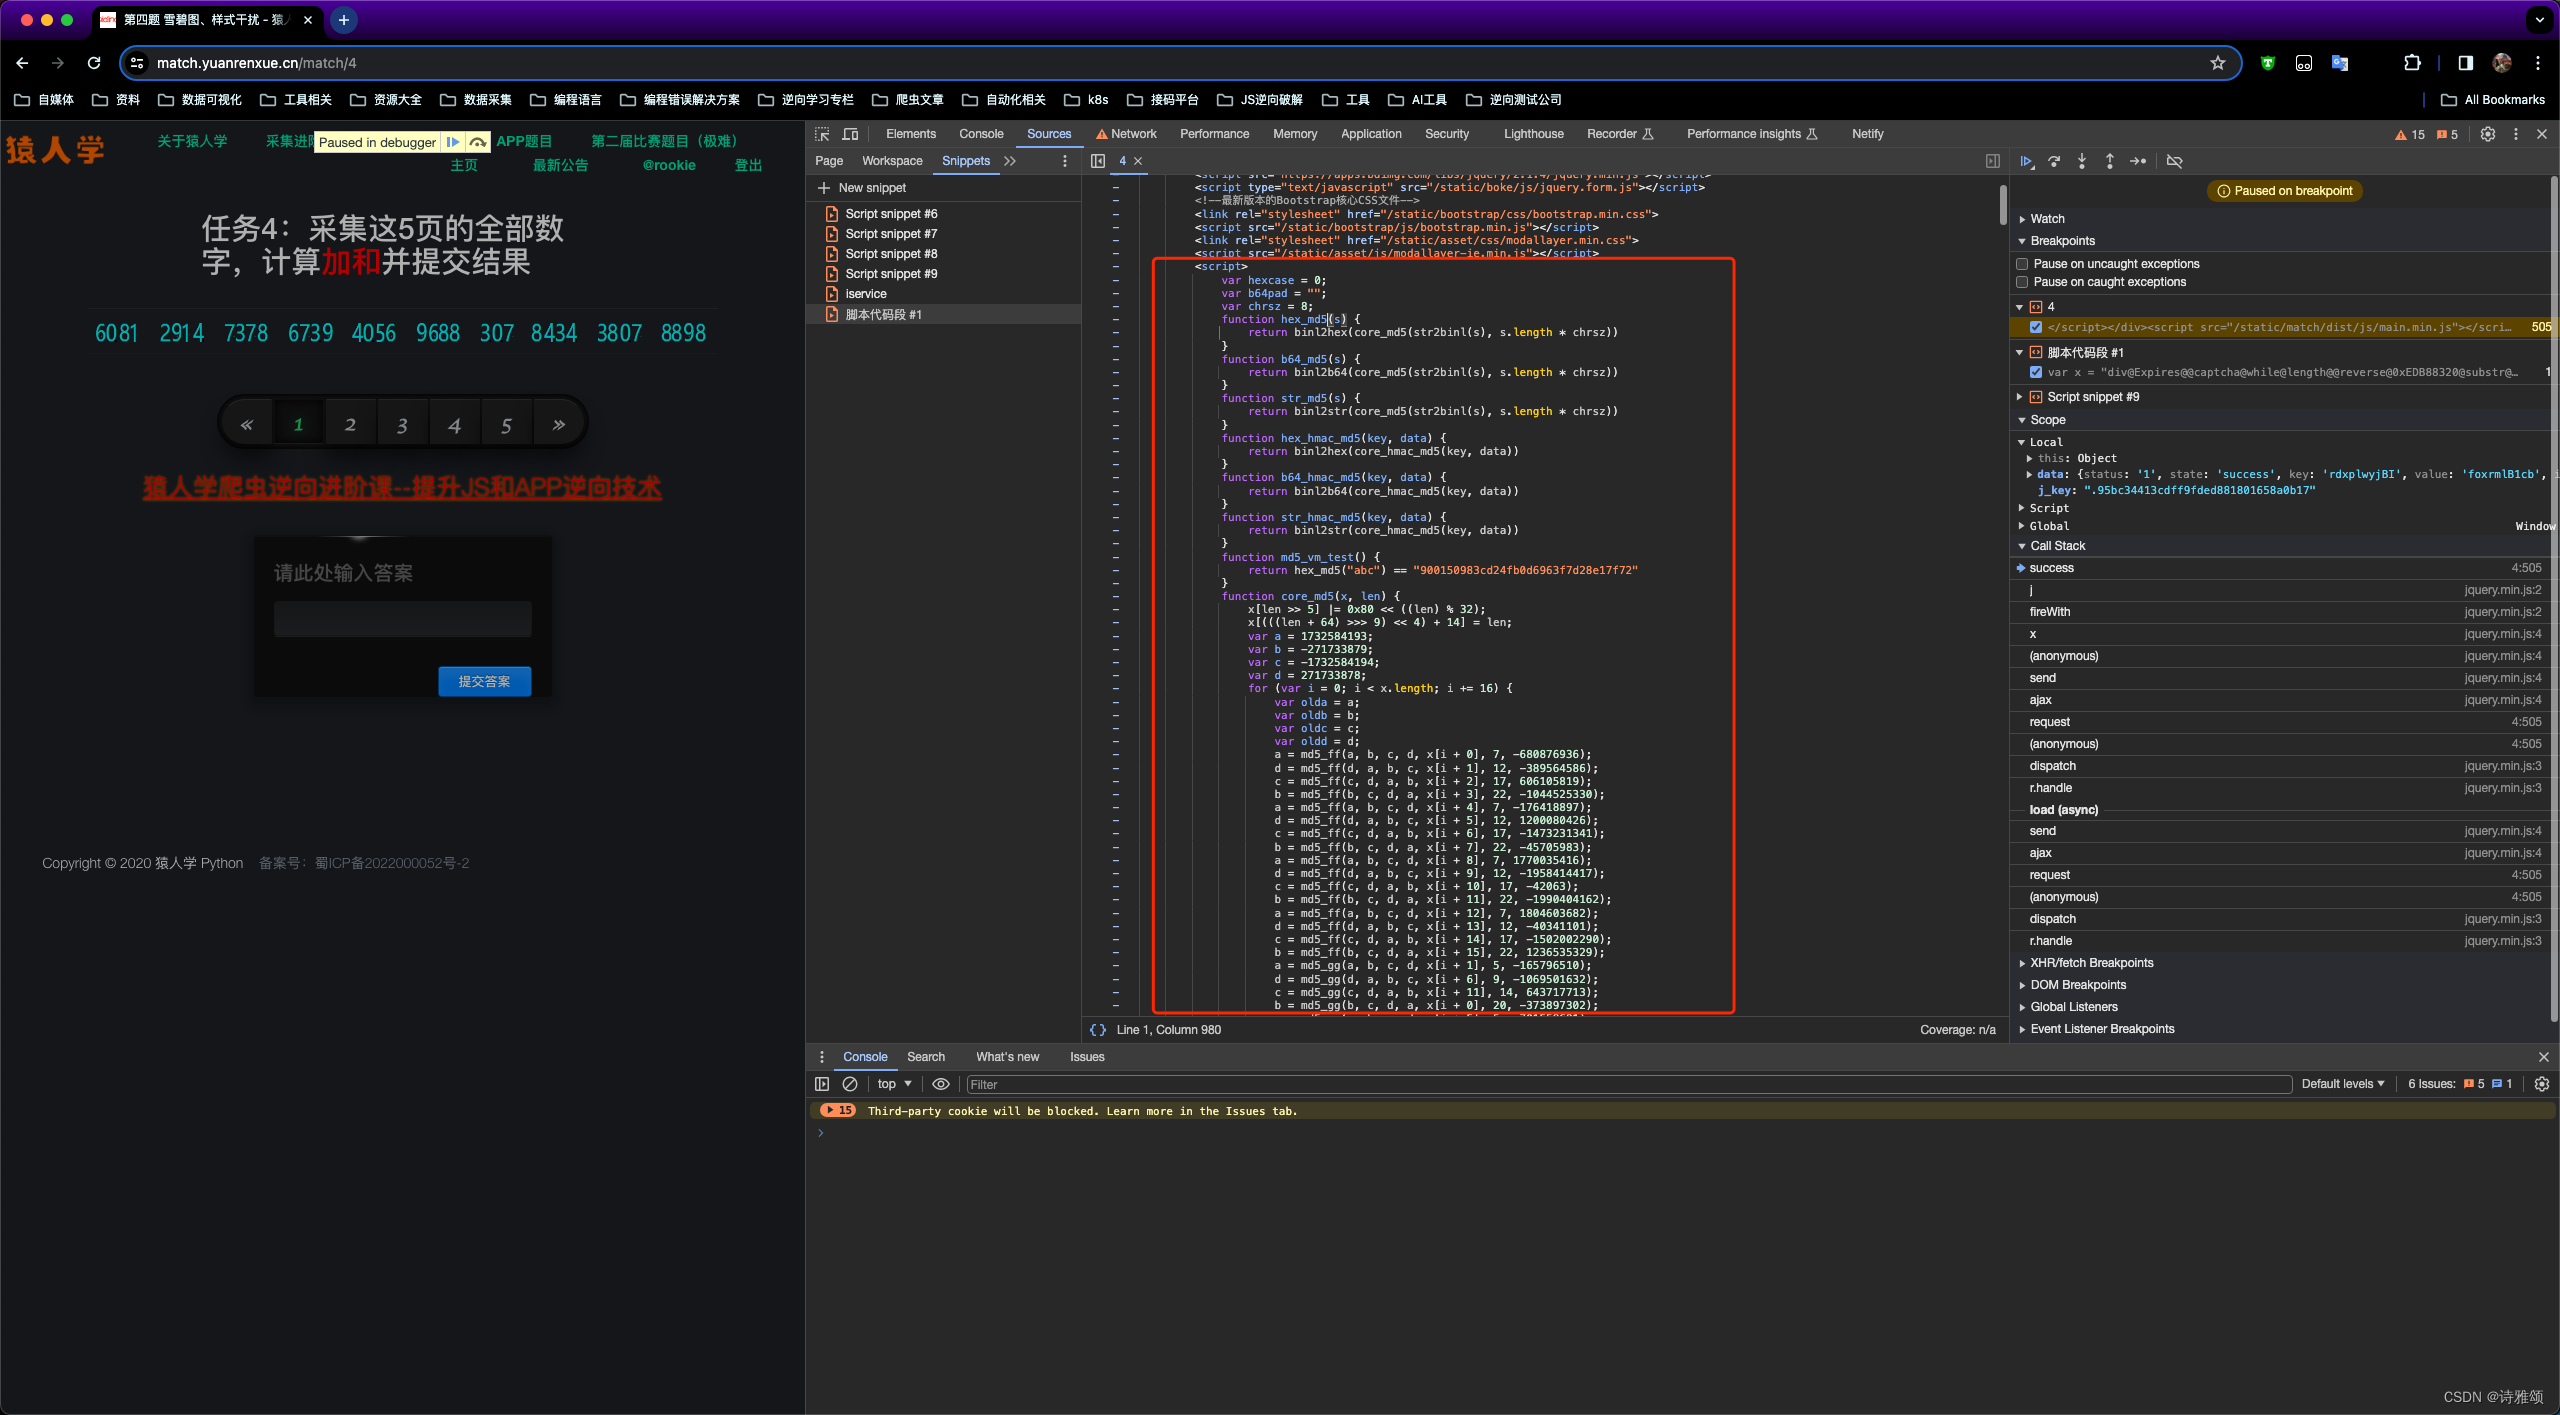Open console settings gear icon

coord(2542,1084)
